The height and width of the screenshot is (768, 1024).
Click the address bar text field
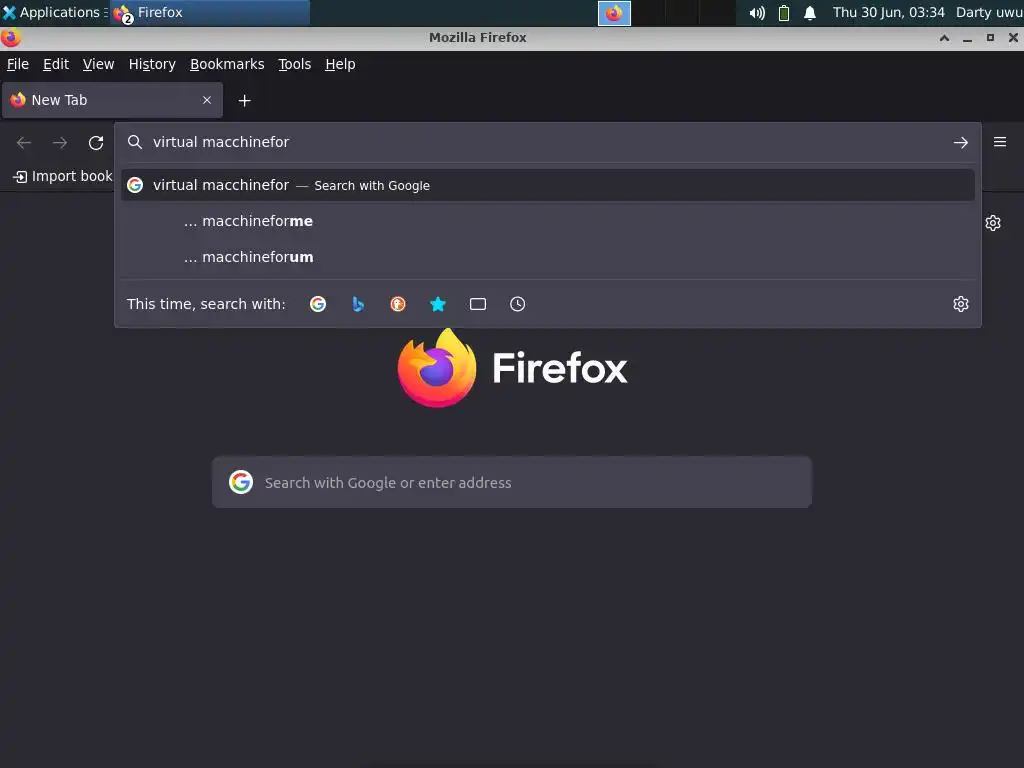coord(547,142)
